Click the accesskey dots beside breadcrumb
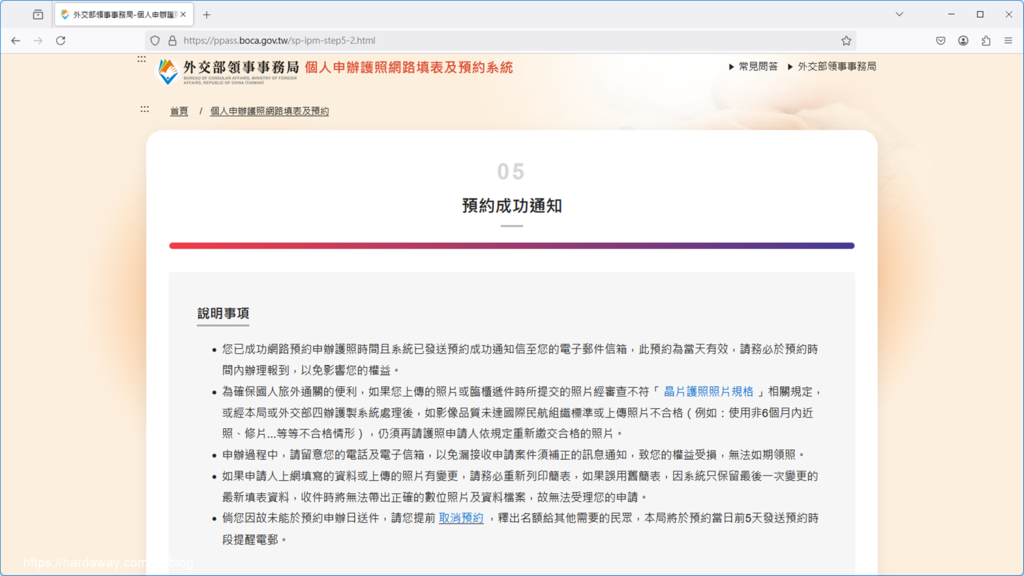 coord(144,109)
